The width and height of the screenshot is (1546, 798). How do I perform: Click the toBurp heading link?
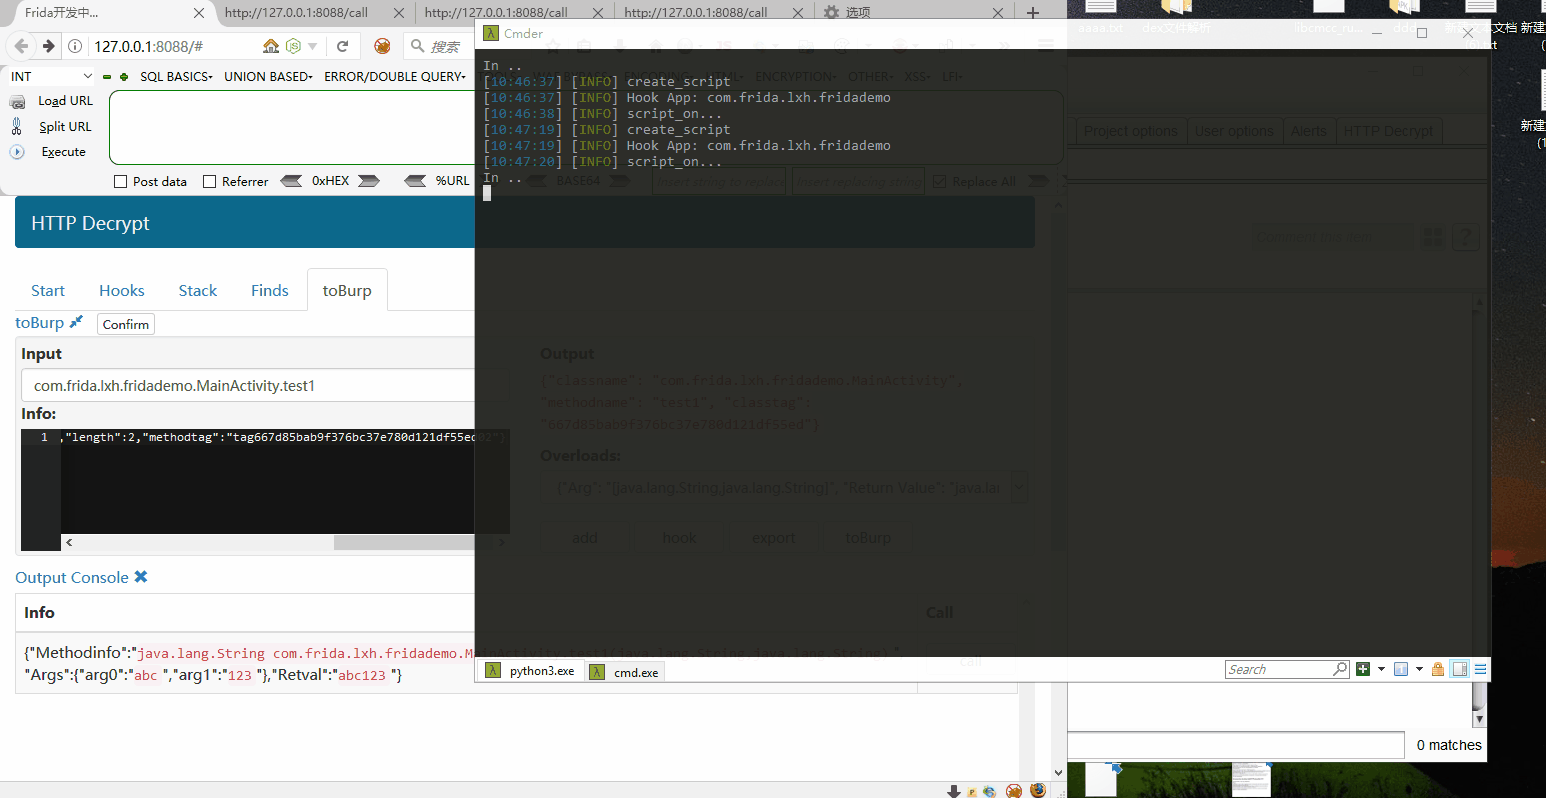39,322
